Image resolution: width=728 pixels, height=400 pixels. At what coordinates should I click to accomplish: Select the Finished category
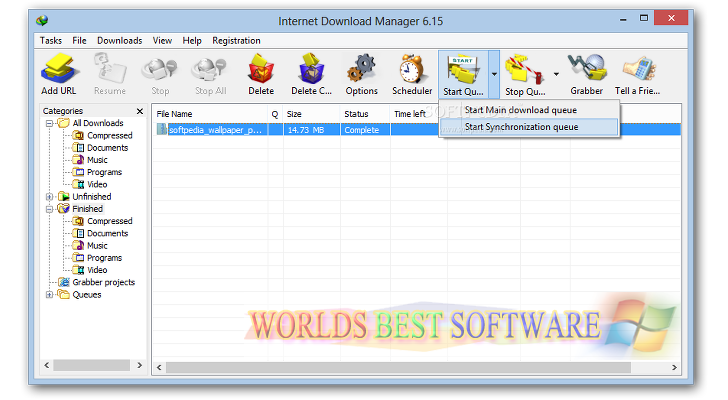pyautogui.click(x=87, y=209)
